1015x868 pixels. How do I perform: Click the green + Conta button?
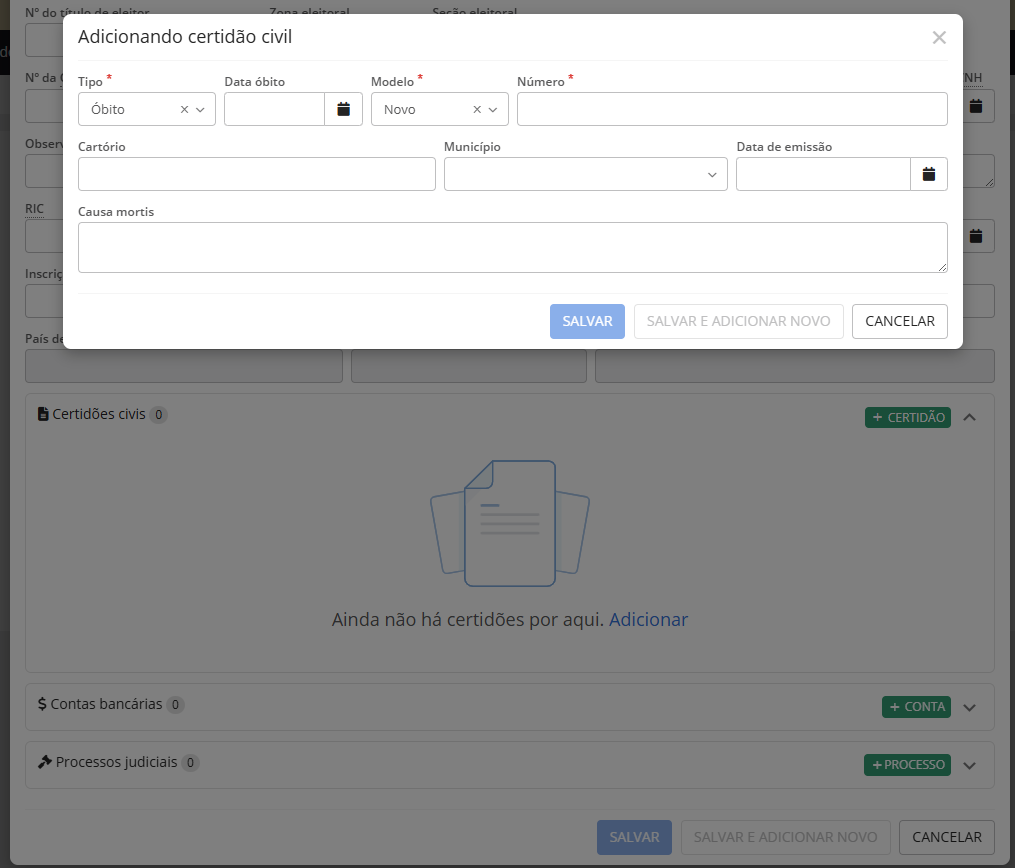click(915, 707)
